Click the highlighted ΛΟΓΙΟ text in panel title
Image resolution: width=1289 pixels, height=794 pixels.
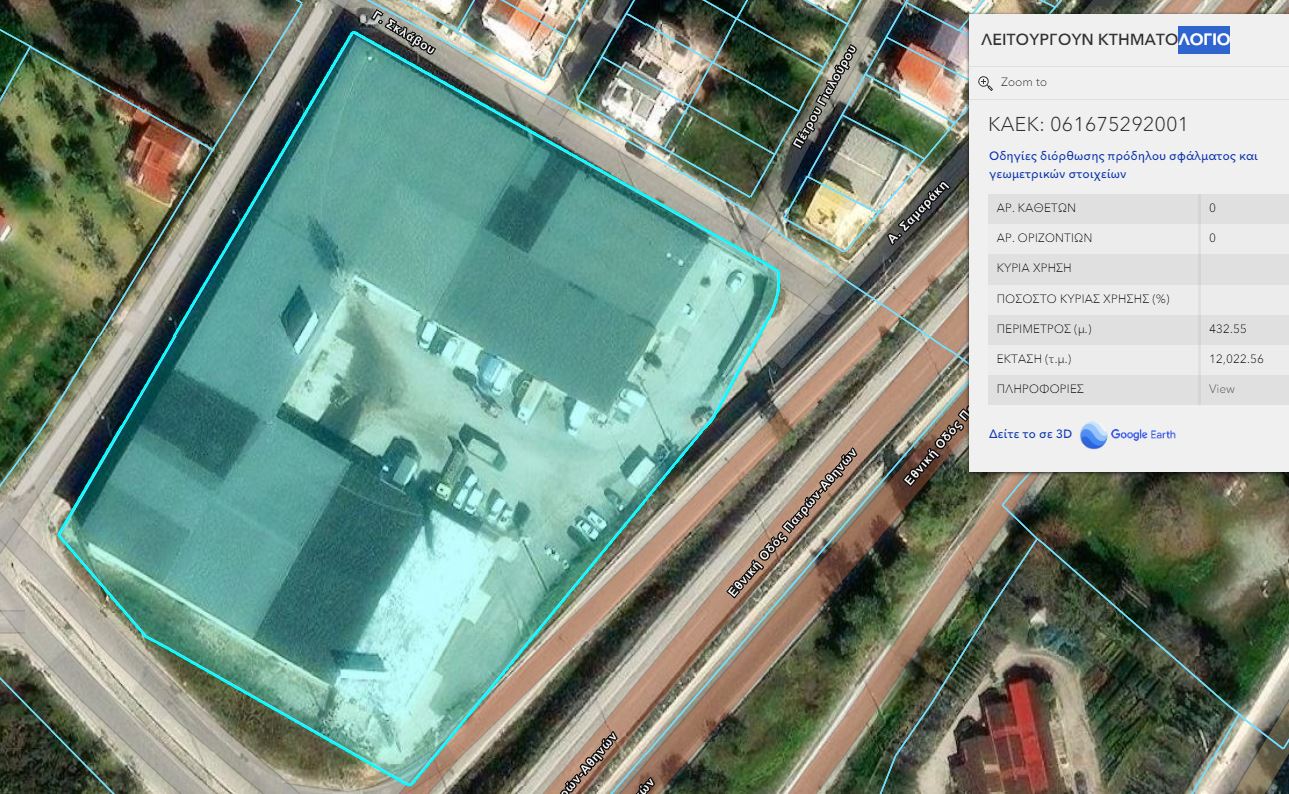click(1203, 40)
